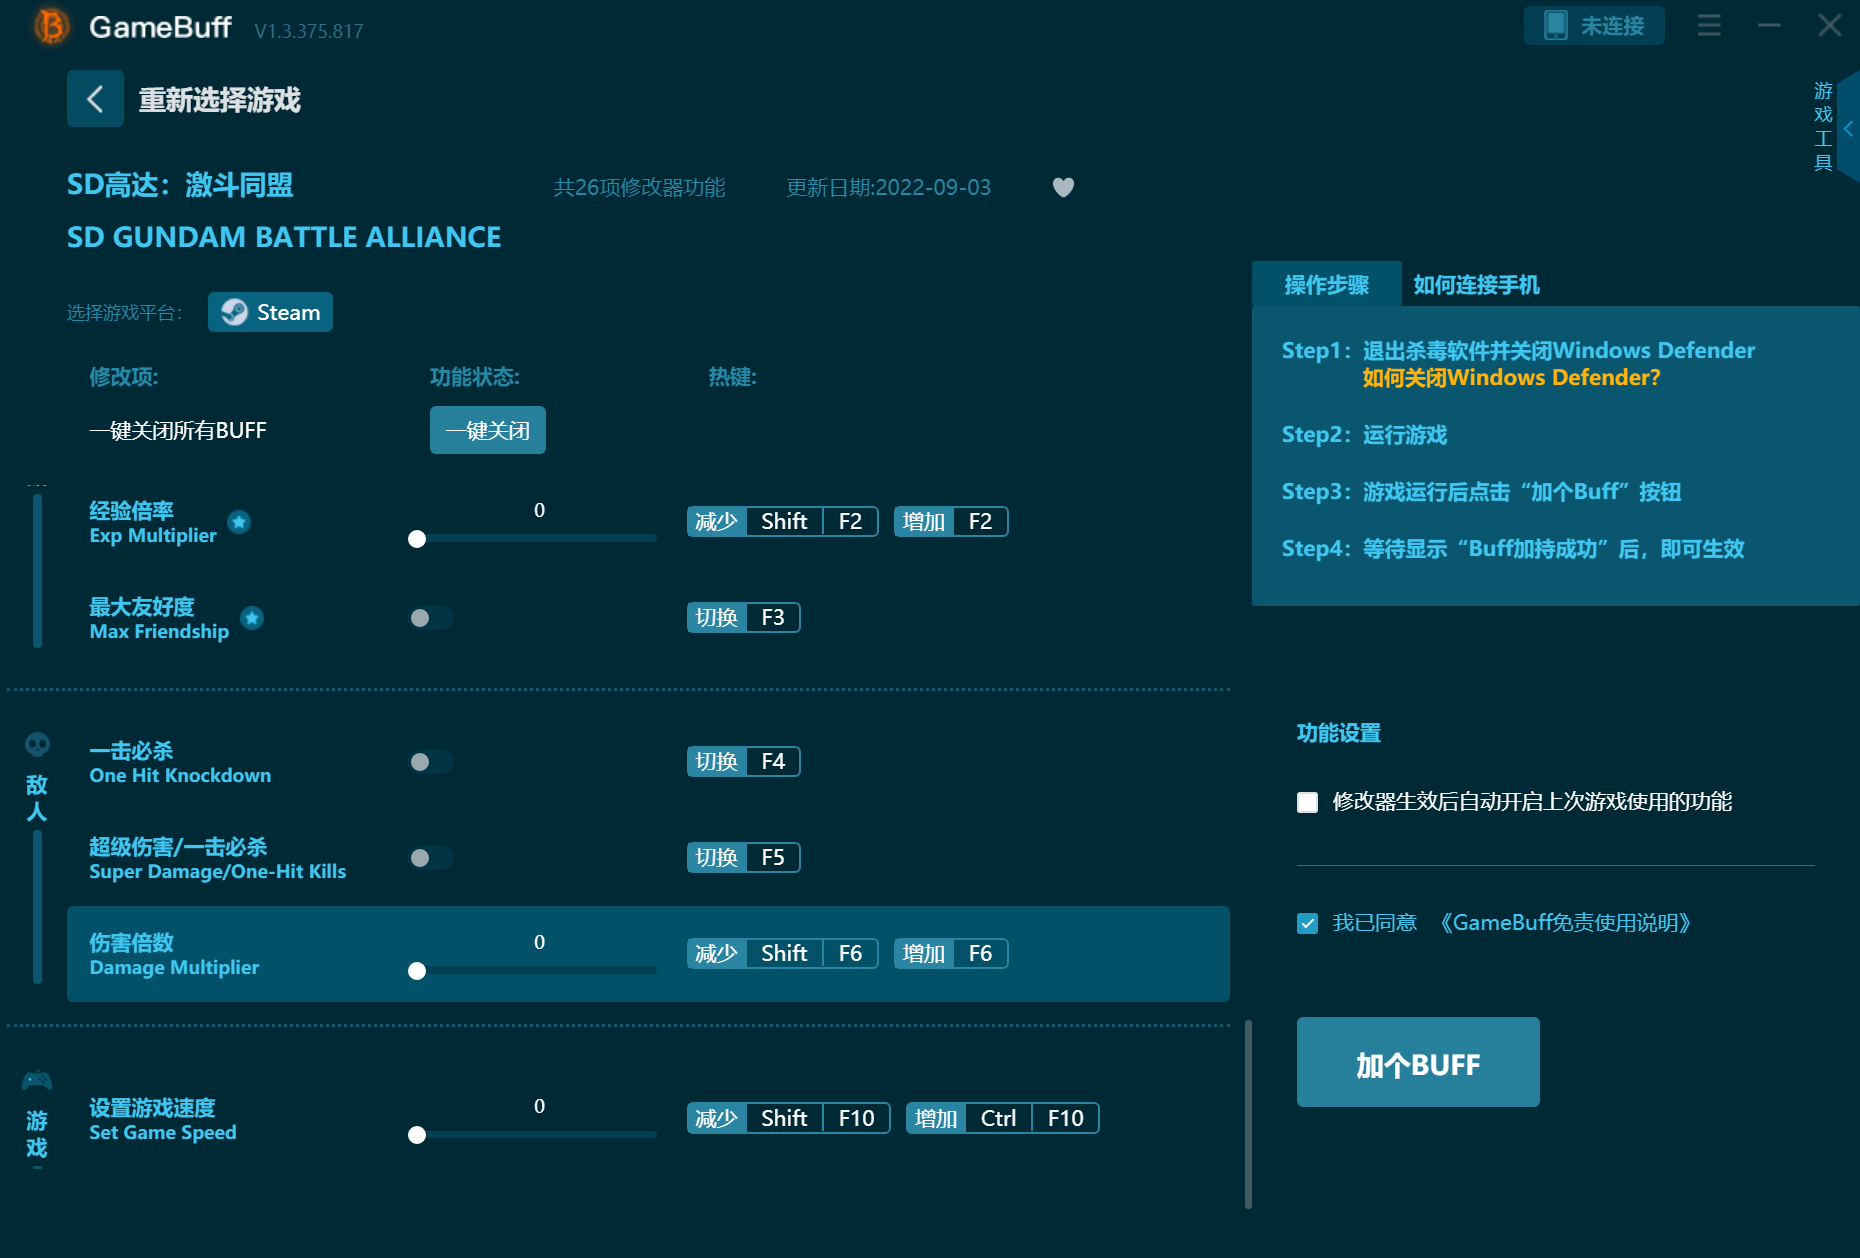Open the hamburger menu icon
The width and height of the screenshot is (1860, 1258).
[x=1709, y=26]
